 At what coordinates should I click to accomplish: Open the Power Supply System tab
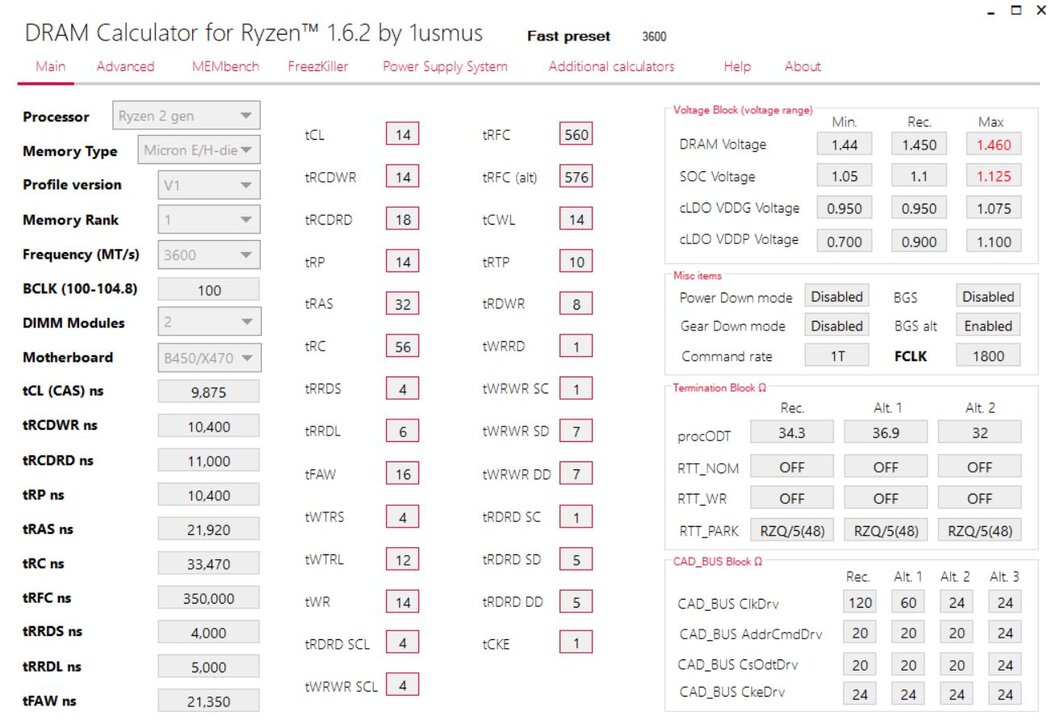point(445,66)
